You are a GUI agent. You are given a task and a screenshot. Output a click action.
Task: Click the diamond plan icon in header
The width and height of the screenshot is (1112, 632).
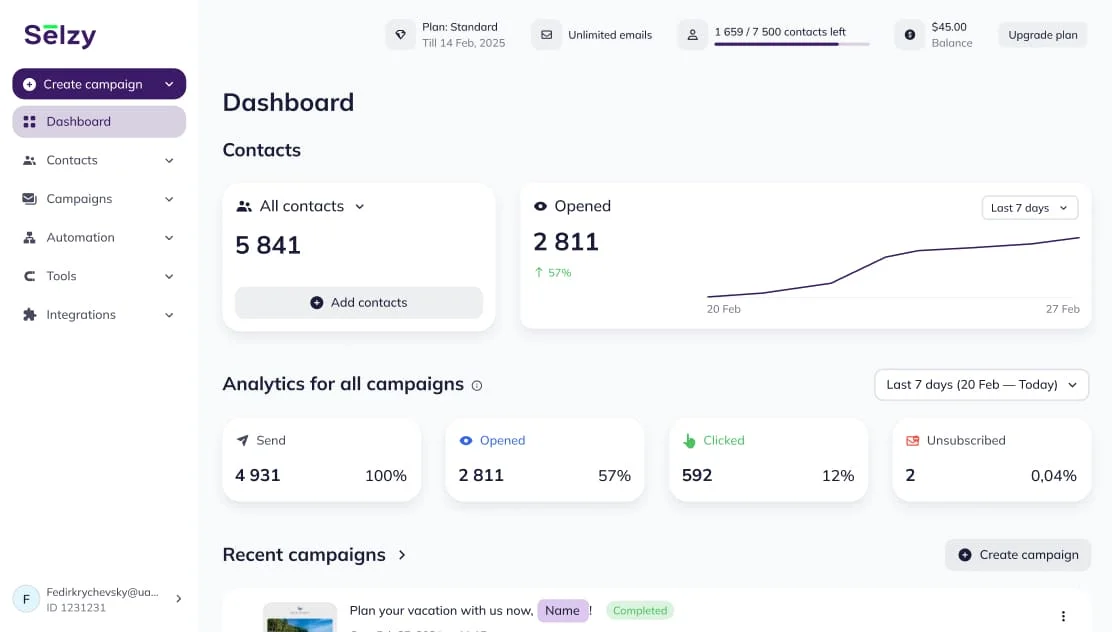click(401, 35)
